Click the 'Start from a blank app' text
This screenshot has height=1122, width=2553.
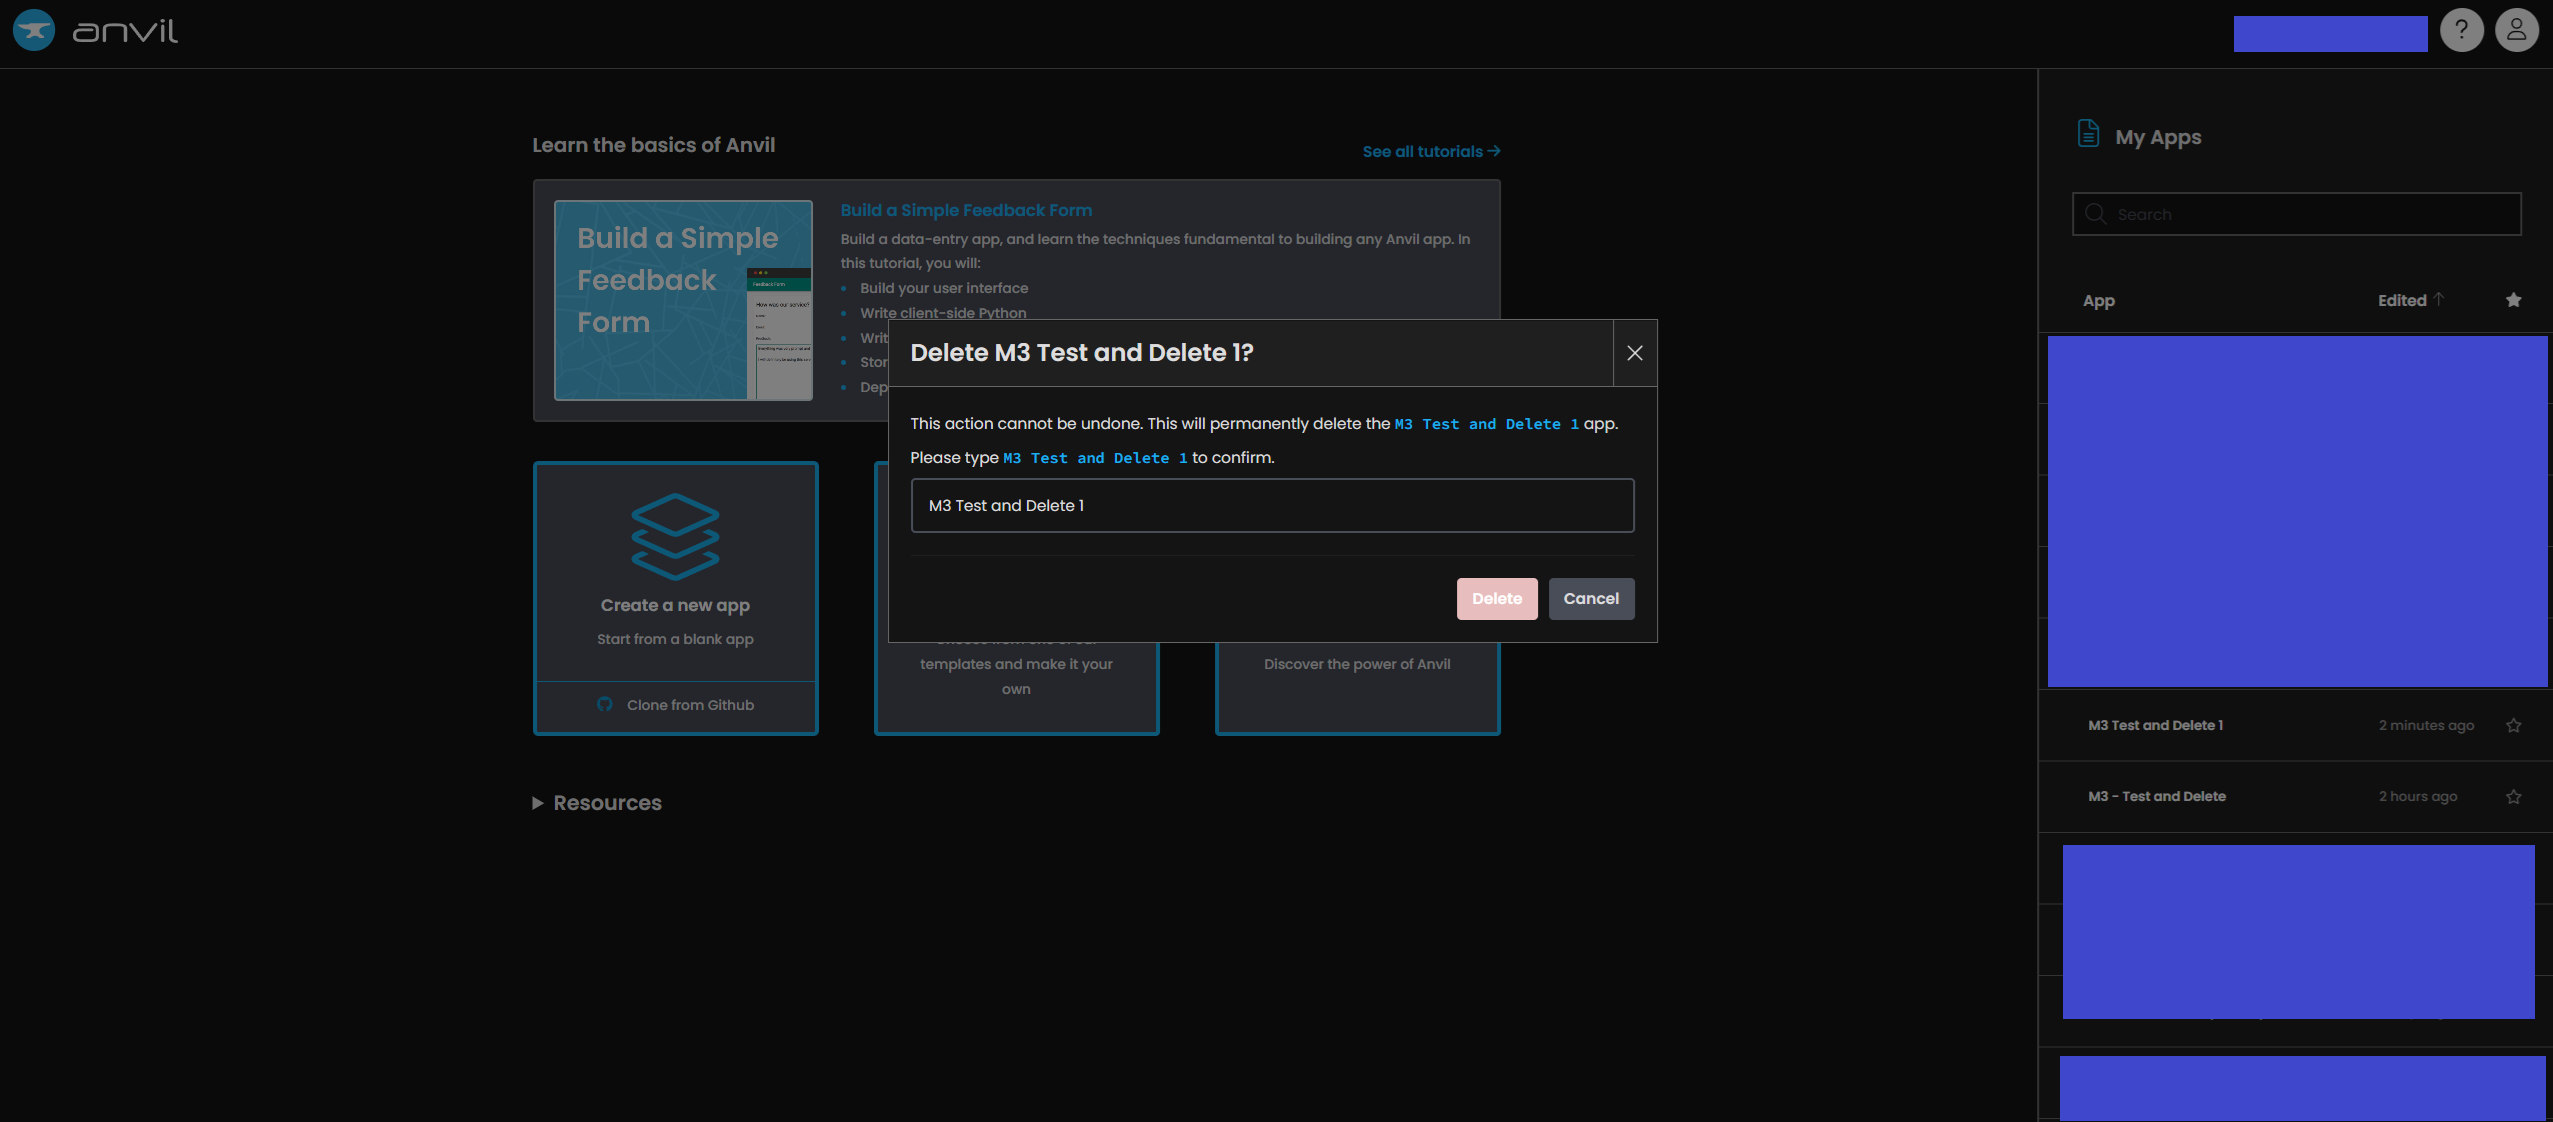pyautogui.click(x=675, y=639)
